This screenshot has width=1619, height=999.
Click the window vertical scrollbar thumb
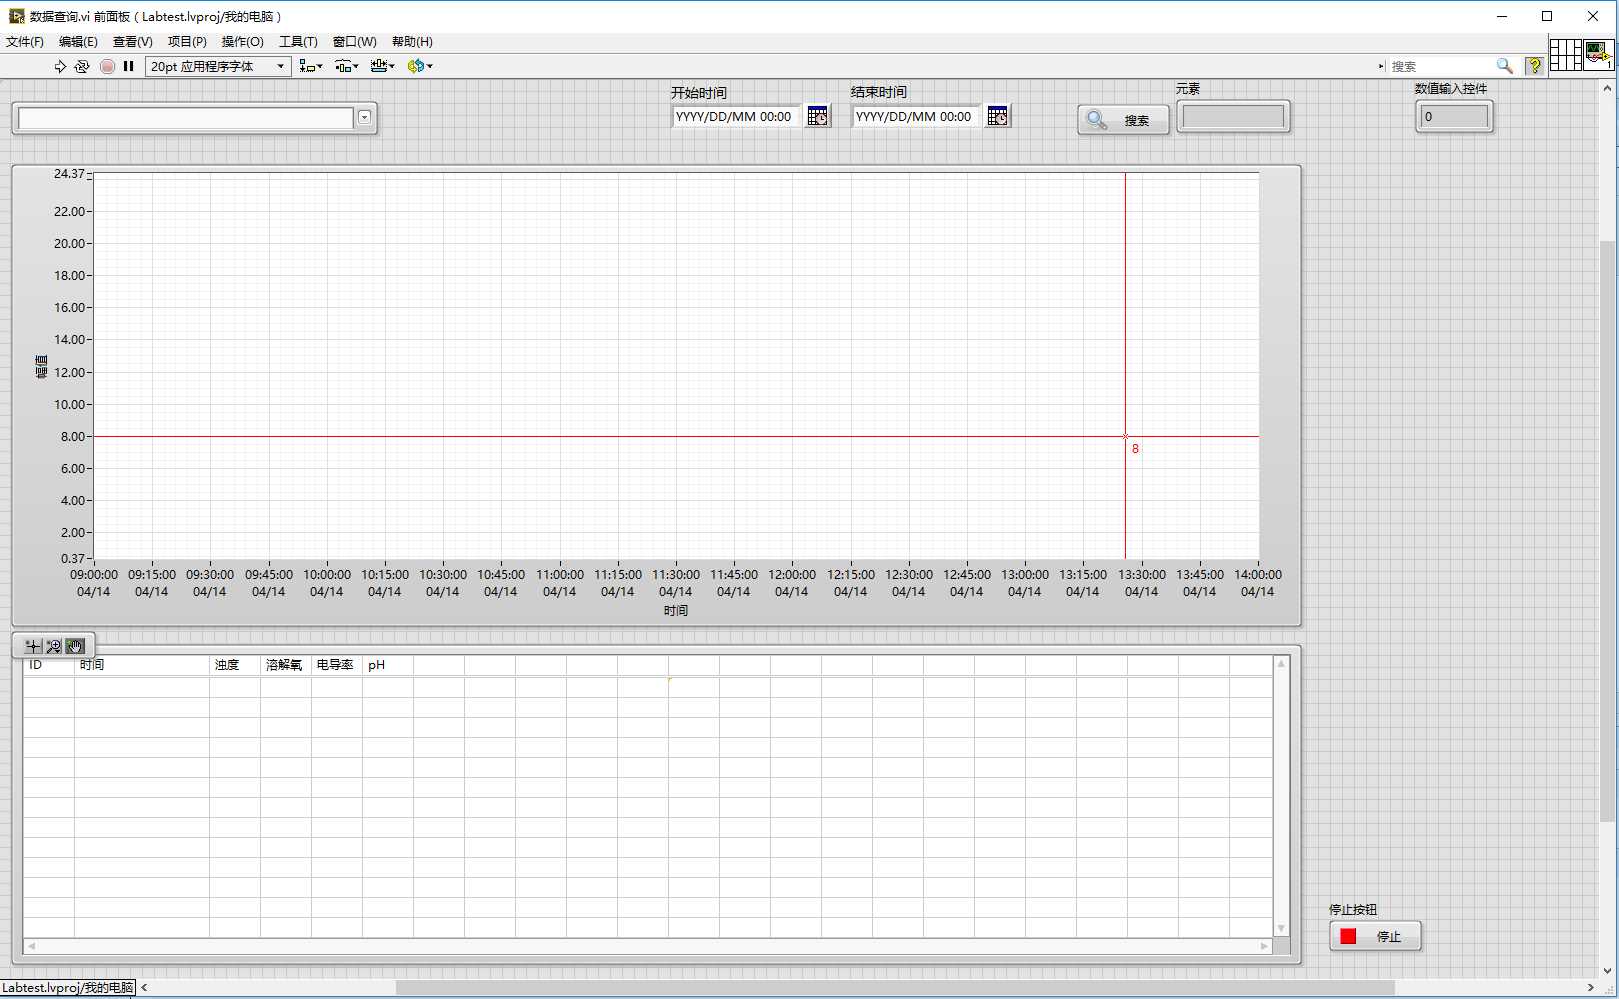click(x=1607, y=530)
